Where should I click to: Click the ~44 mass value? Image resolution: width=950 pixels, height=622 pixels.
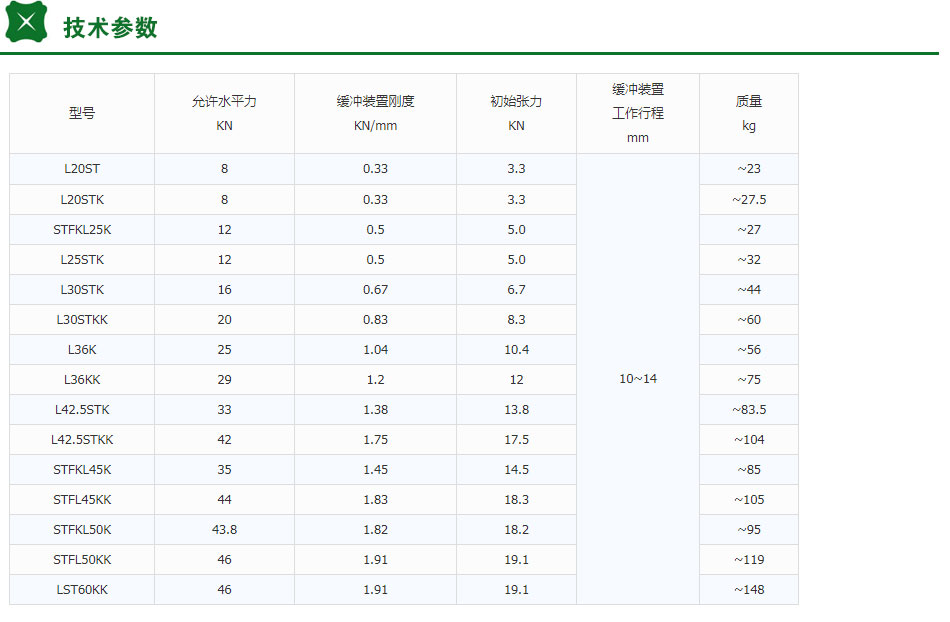(749, 290)
